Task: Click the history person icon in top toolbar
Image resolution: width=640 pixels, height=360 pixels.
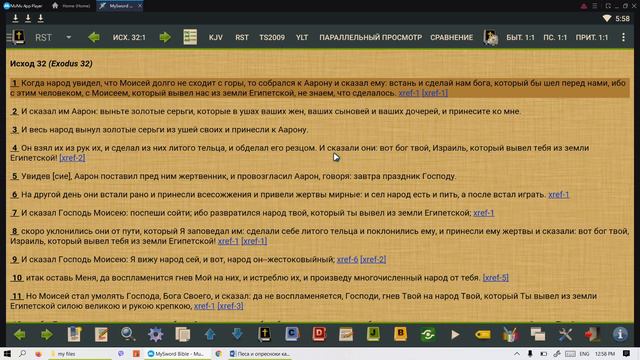Action: click(490, 37)
